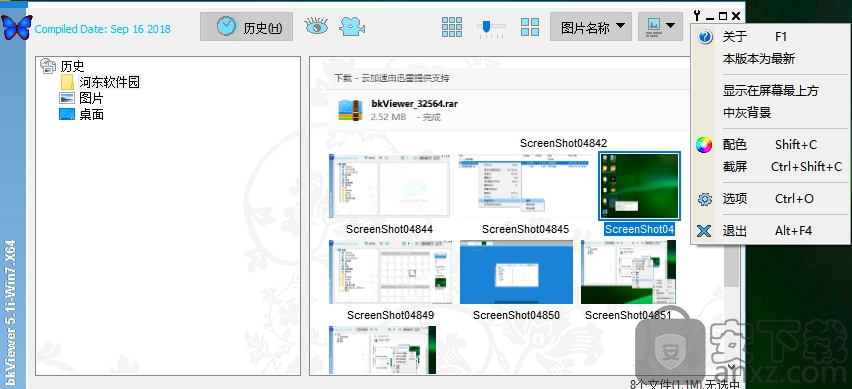852x389 pixels.
Task: Click the wrench settings menu icon
Action: [698, 16]
